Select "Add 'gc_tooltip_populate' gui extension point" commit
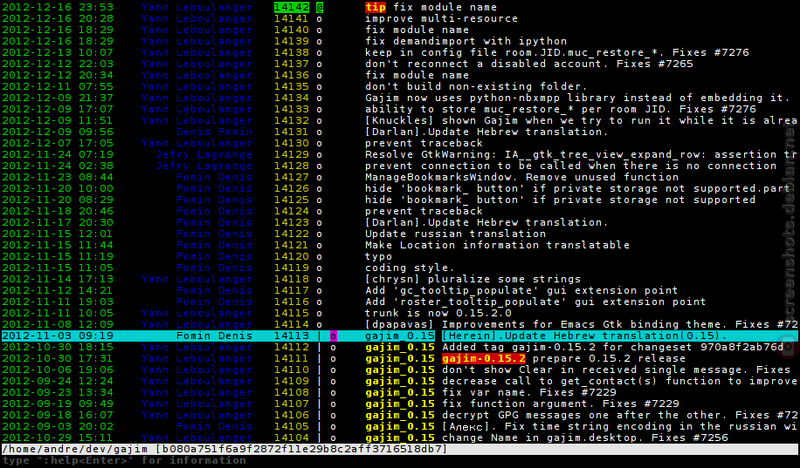This screenshot has width=800, height=468. [521, 290]
